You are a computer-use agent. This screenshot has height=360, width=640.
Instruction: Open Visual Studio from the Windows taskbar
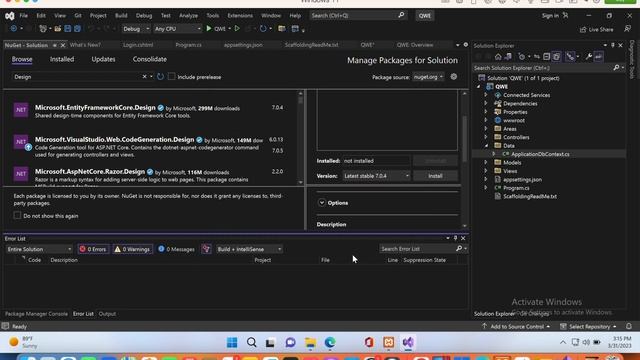click(x=408, y=342)
